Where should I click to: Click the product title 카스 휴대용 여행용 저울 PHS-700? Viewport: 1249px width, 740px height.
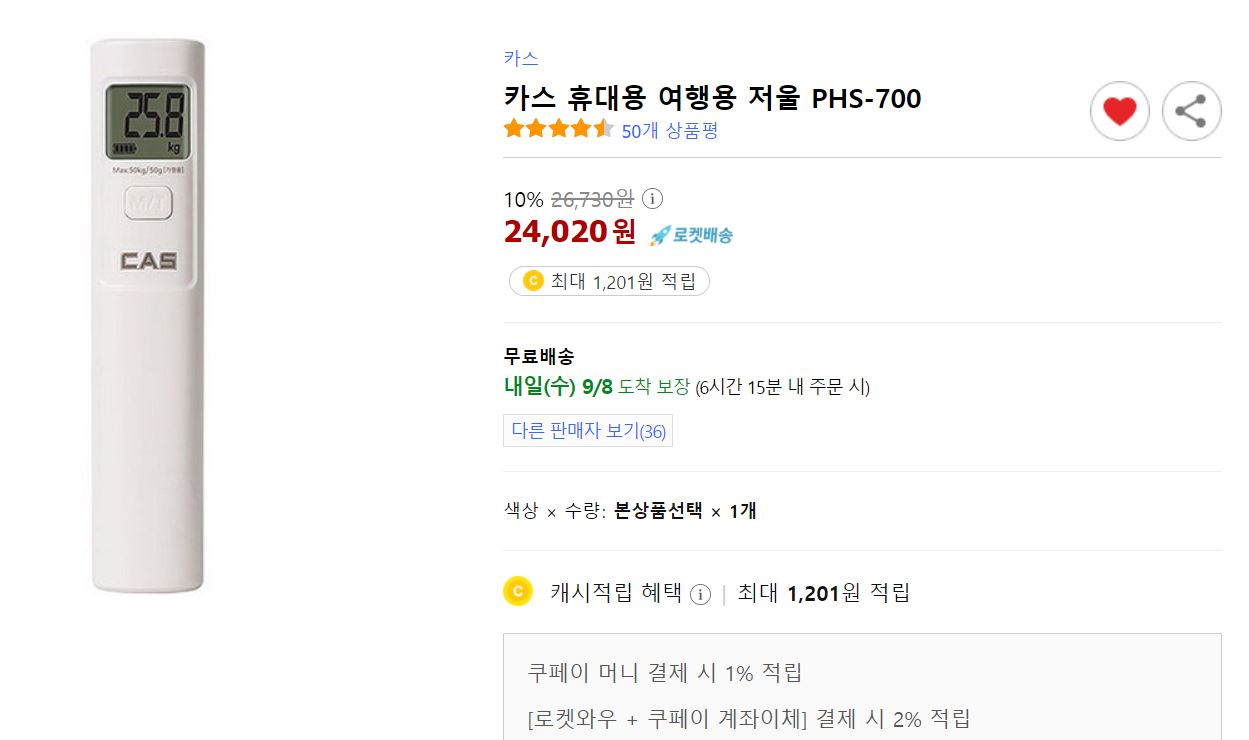click(x=712, y=98)
